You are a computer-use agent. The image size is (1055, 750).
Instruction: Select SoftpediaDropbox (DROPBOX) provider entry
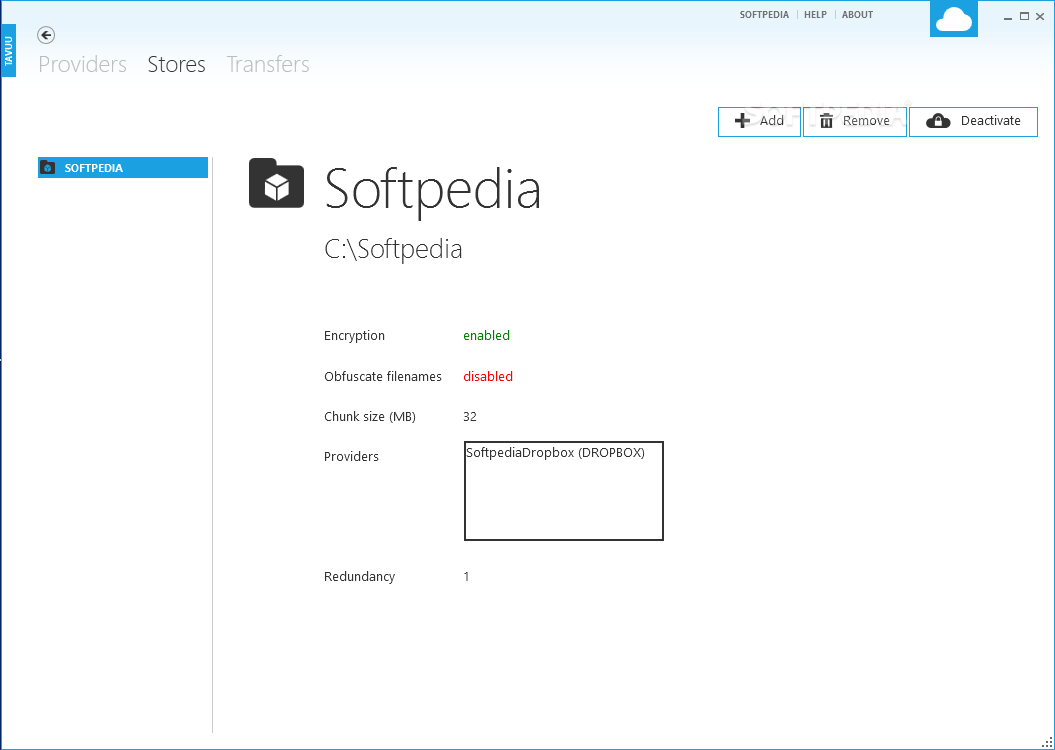point(555,453)
